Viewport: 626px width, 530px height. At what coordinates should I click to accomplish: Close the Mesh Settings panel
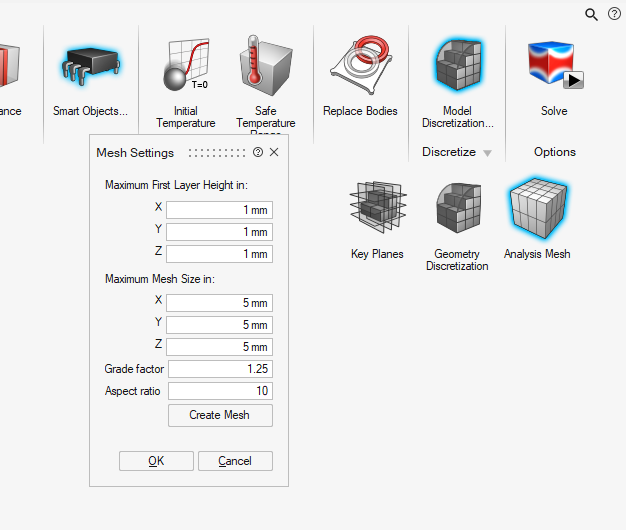click(x=274, y=152)
